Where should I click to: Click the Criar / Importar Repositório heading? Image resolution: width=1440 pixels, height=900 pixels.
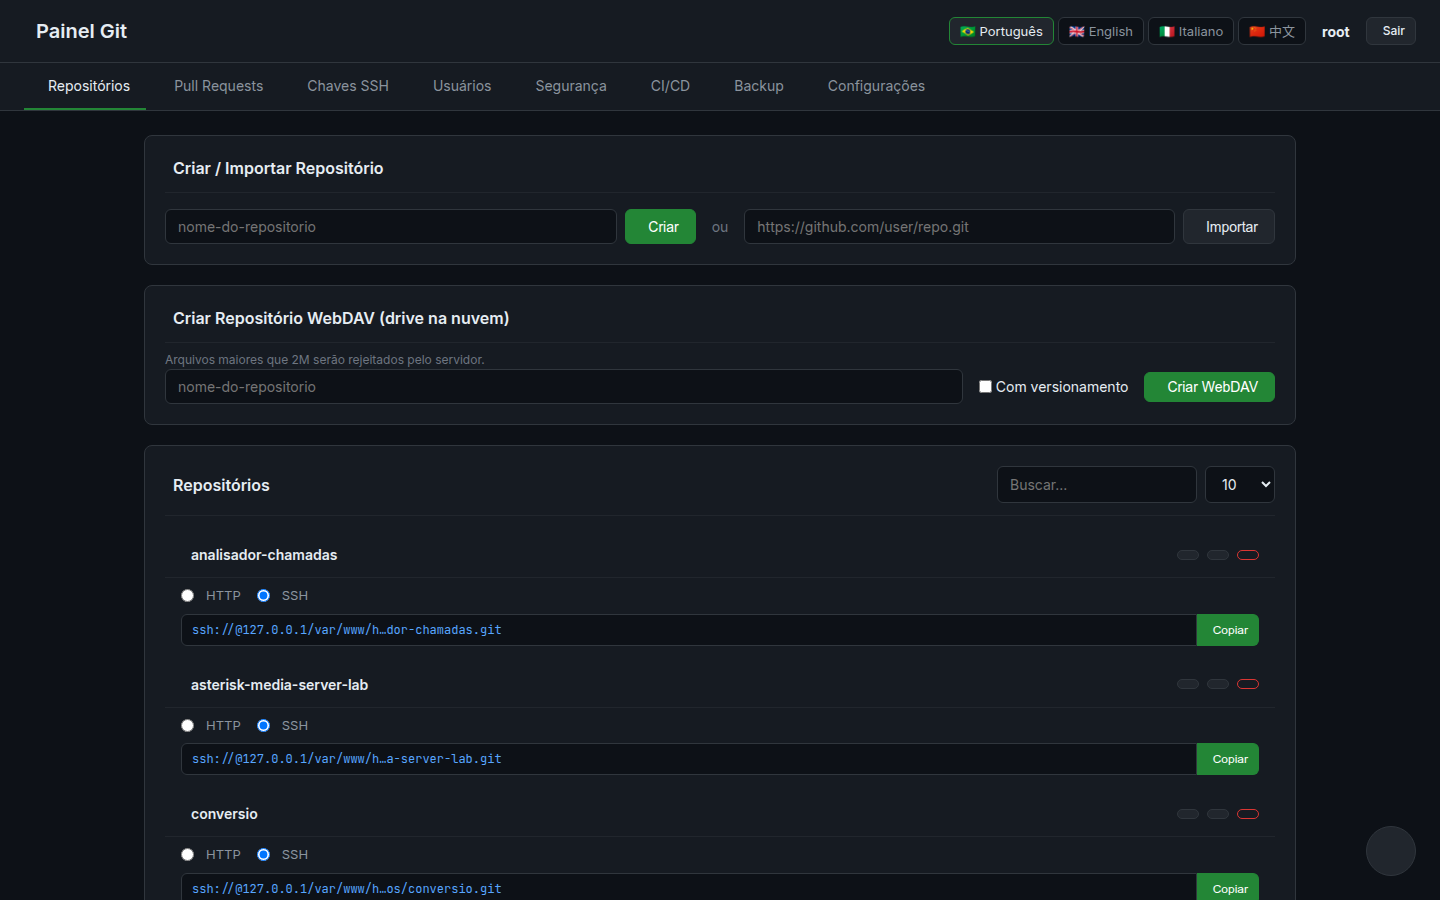[x=278, y=168]
